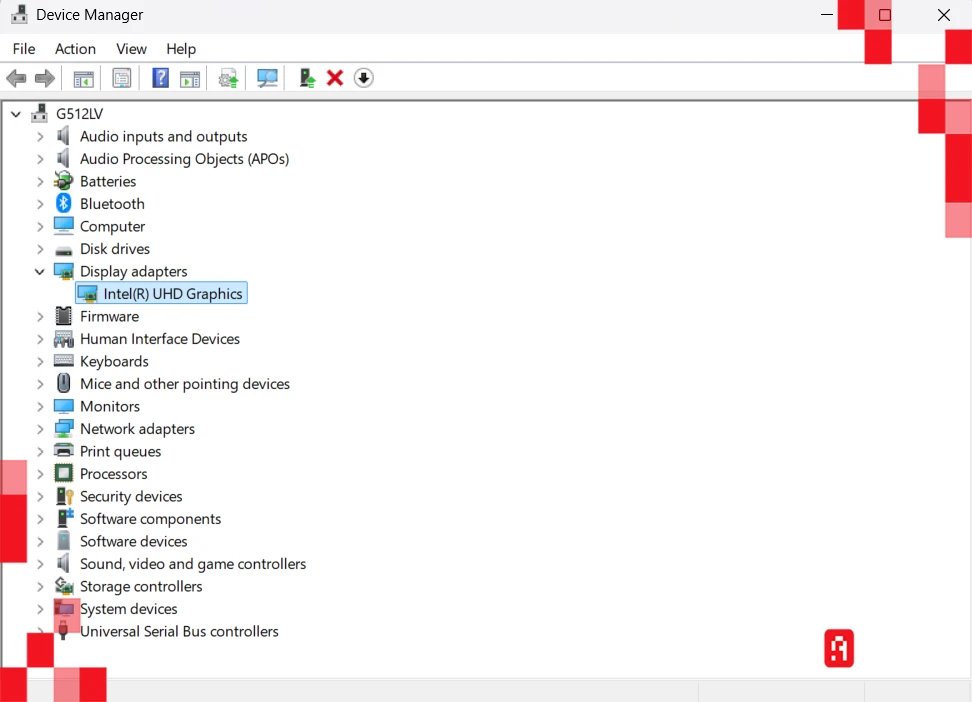Click the Human Interface Devices icon
The image size is (972, 702).
[x=63, y=339]
